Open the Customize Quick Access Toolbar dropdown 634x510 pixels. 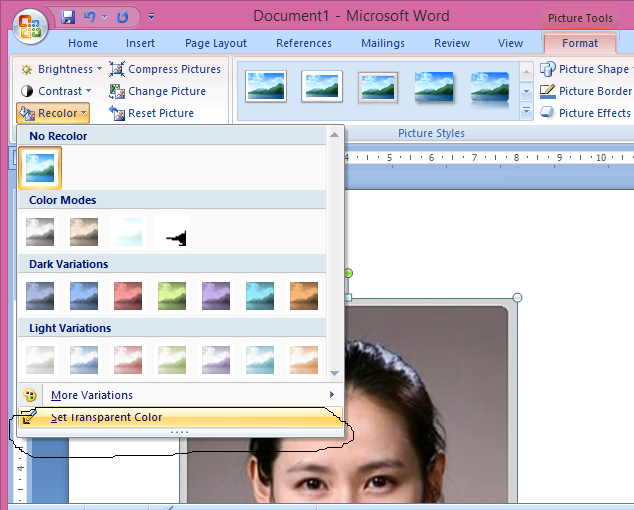click(152, 17)
